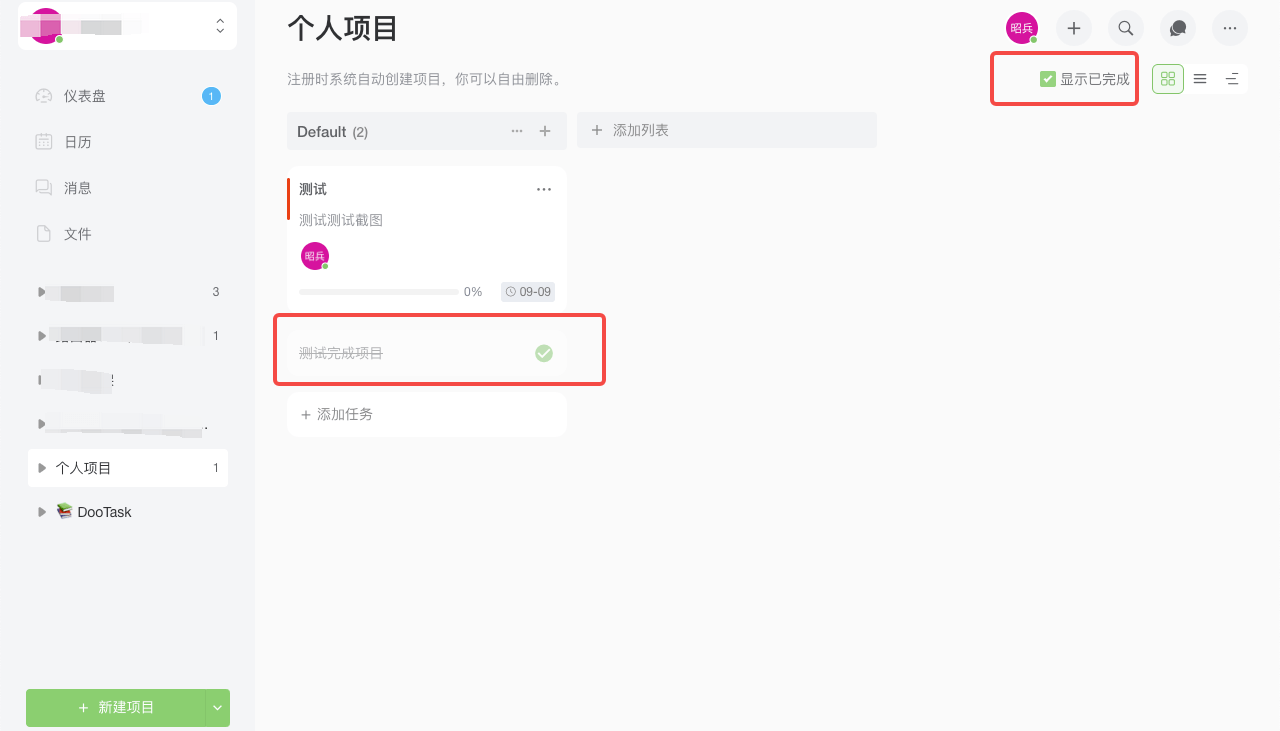Add task via Default column plus icon
Viewport: 1280px width, 731px height.
coord(545,131)
